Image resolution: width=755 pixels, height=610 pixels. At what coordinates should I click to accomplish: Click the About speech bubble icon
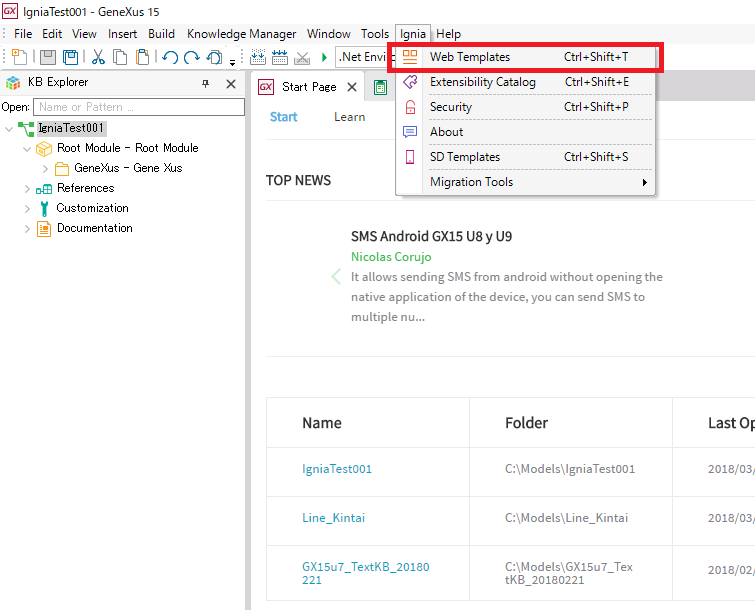(410, 132)
